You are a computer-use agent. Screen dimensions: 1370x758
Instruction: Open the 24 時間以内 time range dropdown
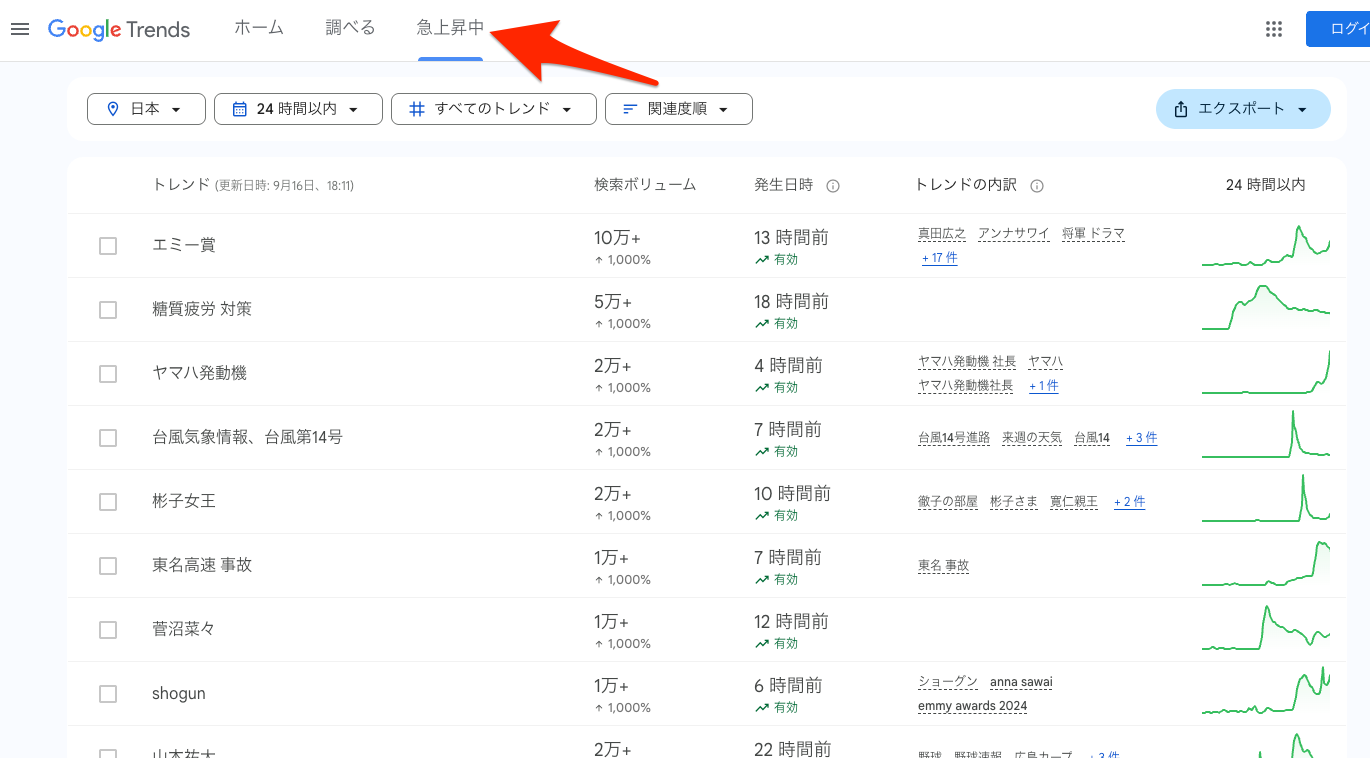point(298,109)
